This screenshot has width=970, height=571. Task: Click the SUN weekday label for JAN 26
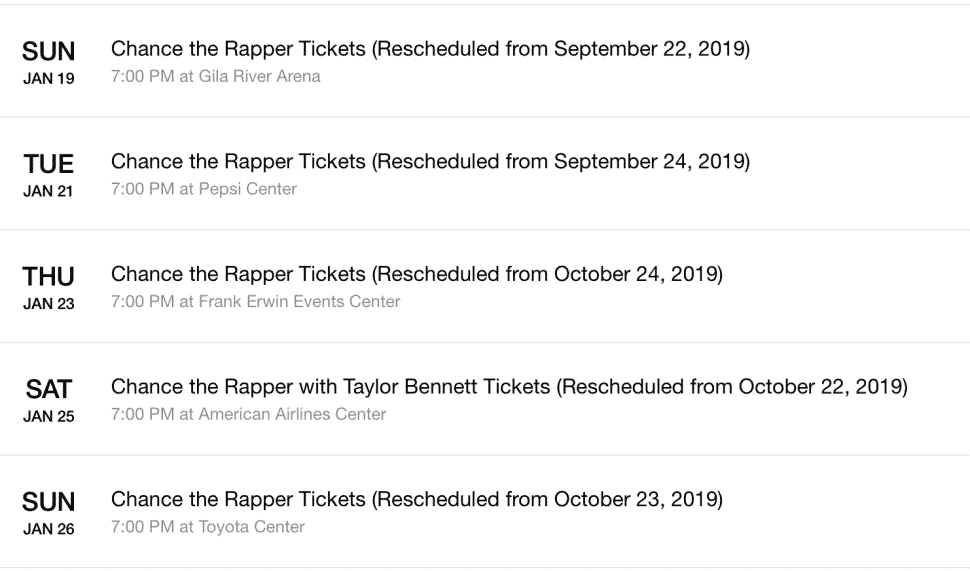coord(48,502)
